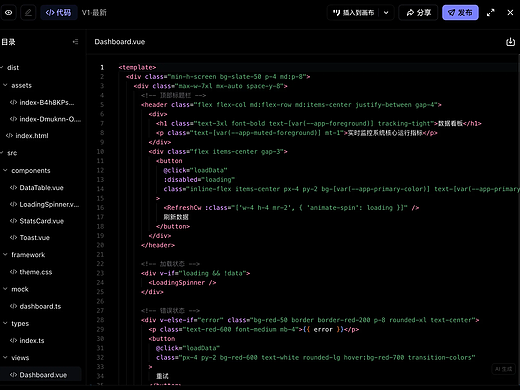Click the RefreshCw component line
520x390 pixels.
click(x=291, y=208)
